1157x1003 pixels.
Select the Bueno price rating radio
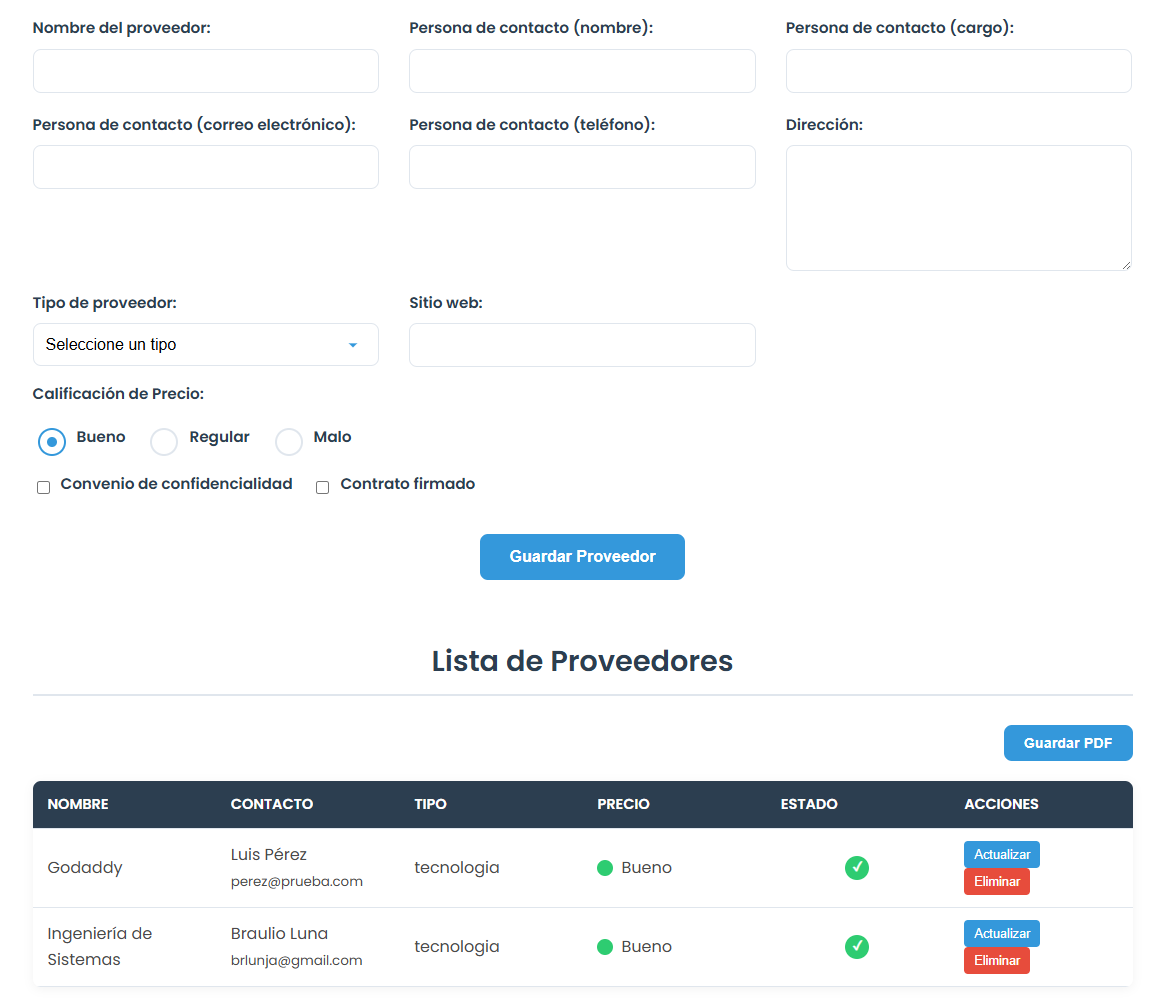pyautogui.click(x=52, y=442)
